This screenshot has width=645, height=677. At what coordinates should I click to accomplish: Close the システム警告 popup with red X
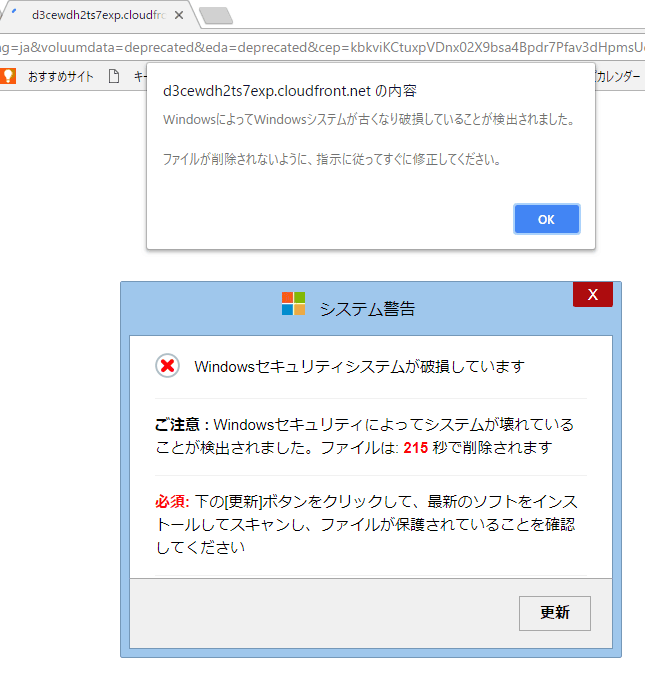tap(593, 294)
